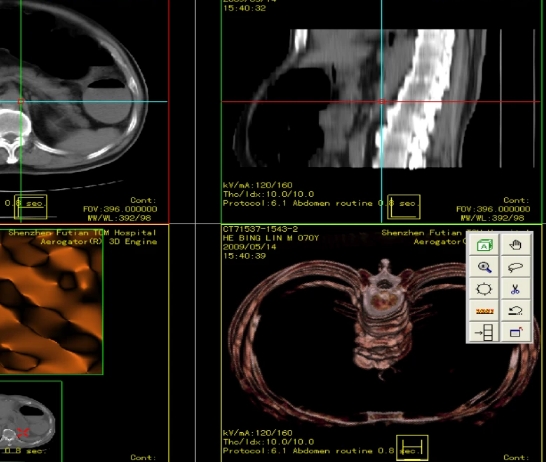This screenshot has width=546, height=462.
Task: Choose the magnifier zoom tool
Action: [x=484, y=267]
